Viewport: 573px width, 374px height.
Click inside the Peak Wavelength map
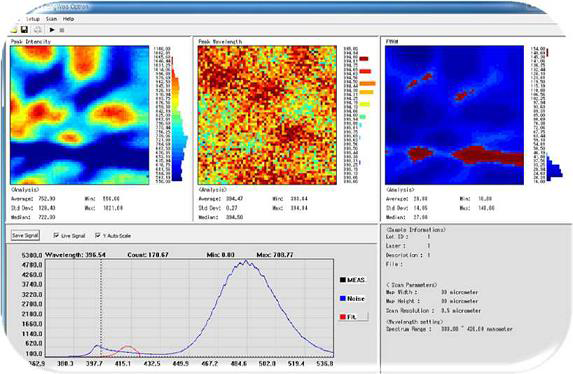click(x=267, y=115)
